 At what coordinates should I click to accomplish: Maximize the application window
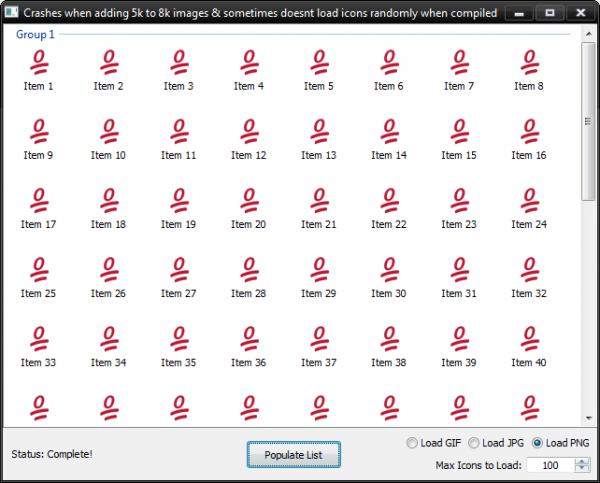pos(550,13)
